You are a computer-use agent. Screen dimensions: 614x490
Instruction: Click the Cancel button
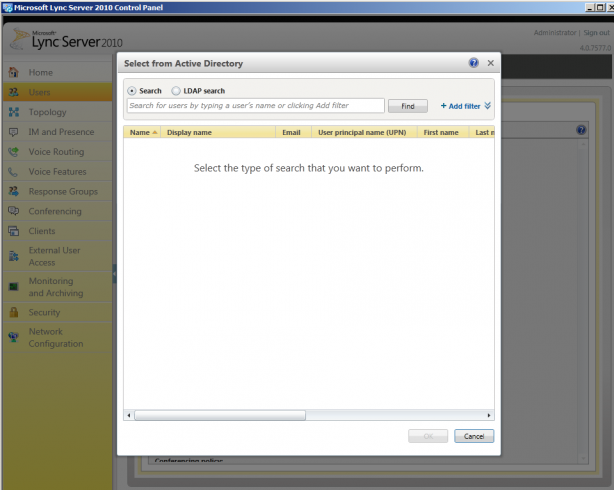coord(474,436)
